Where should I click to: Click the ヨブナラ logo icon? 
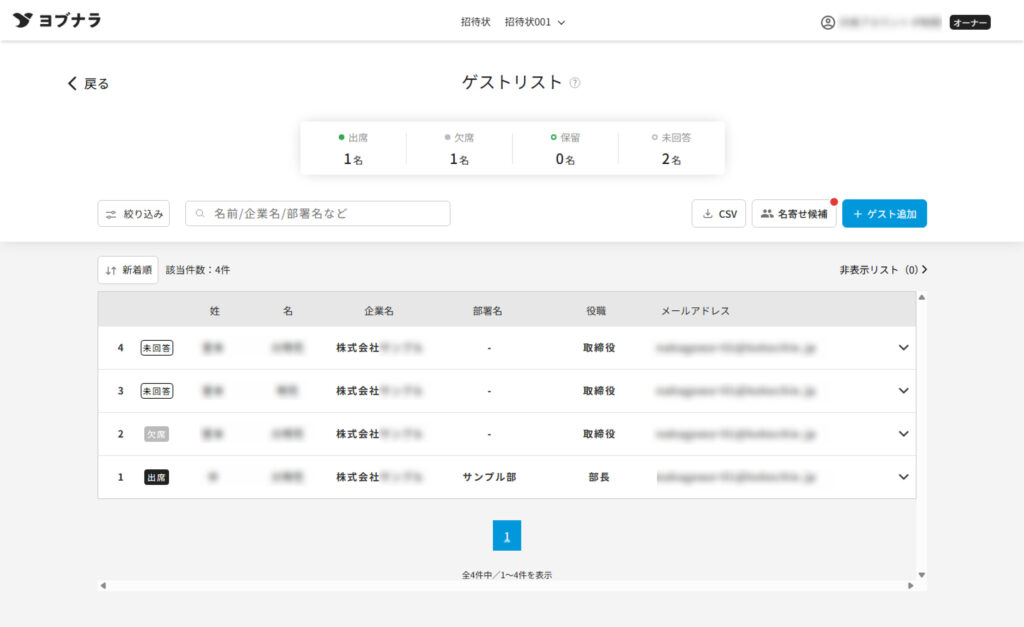23,20
